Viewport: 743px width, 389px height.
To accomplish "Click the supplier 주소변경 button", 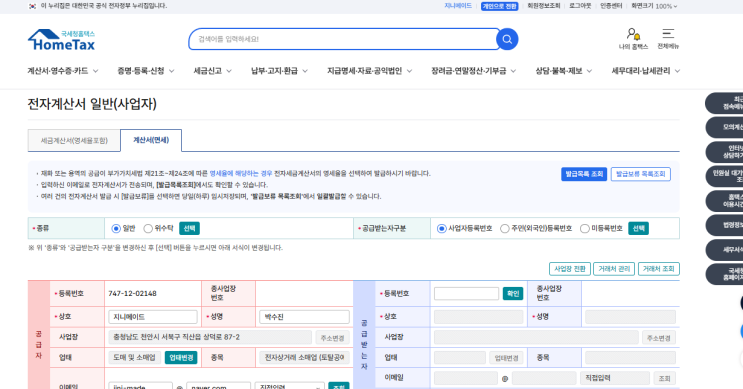I will pos(333,338).
